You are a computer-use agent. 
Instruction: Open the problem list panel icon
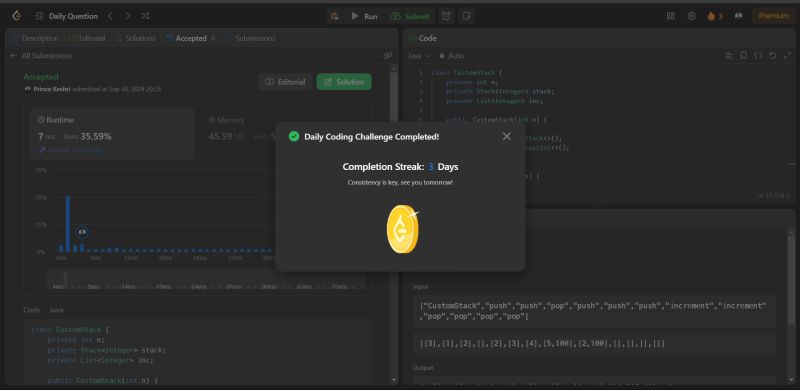click(39, 16)
